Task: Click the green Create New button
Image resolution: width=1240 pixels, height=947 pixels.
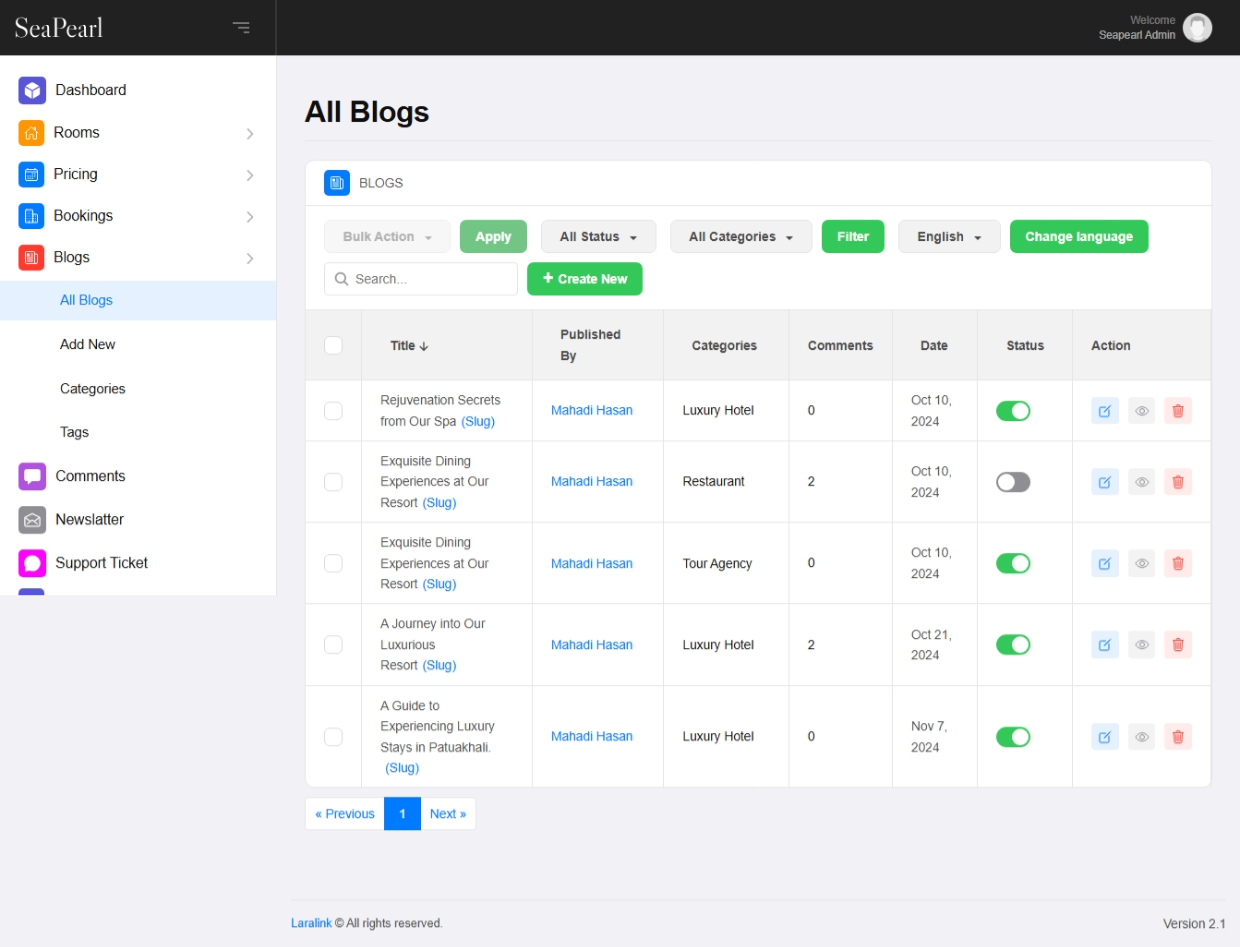Action: pyautogui.click(x=585, y=279)
